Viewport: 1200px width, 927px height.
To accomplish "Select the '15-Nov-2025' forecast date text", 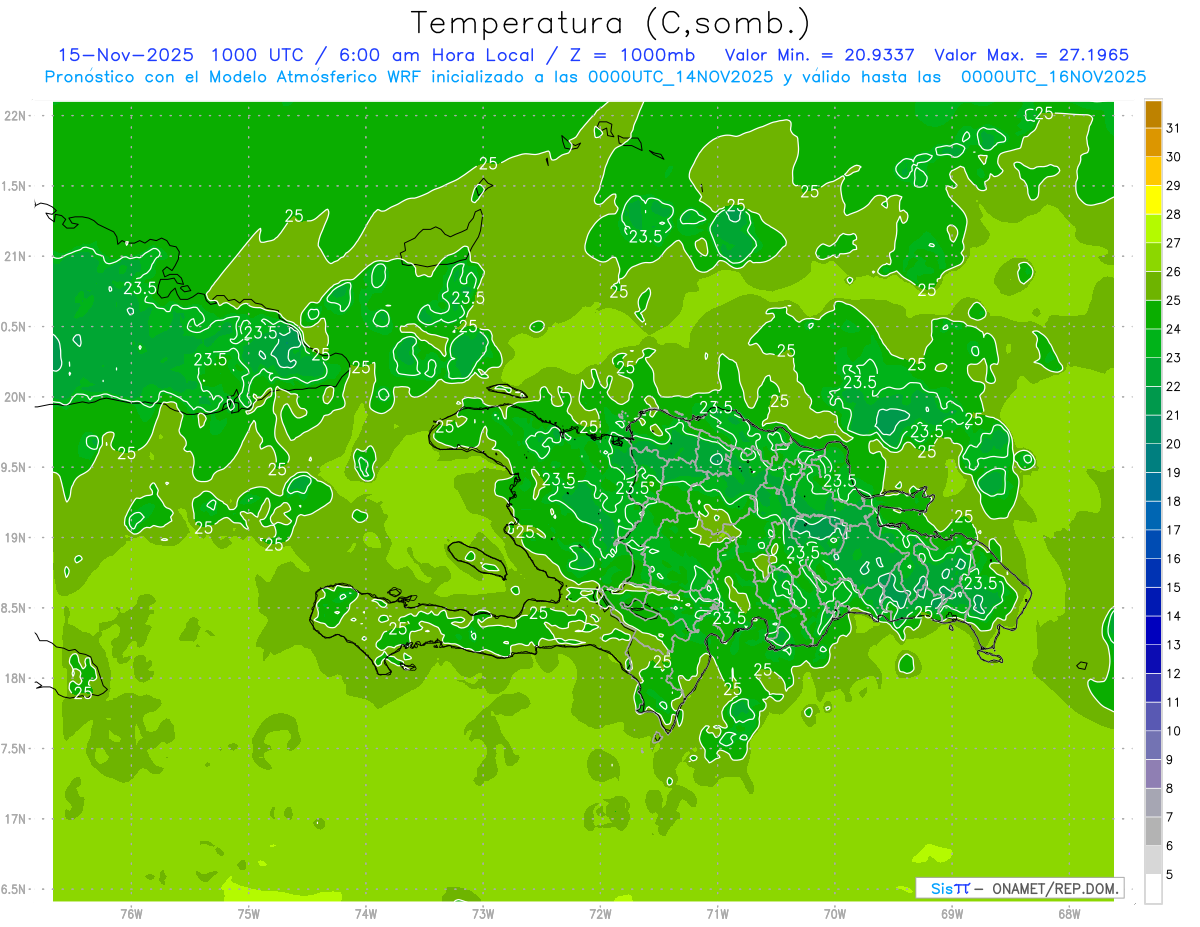I will [x=126, y=55].
